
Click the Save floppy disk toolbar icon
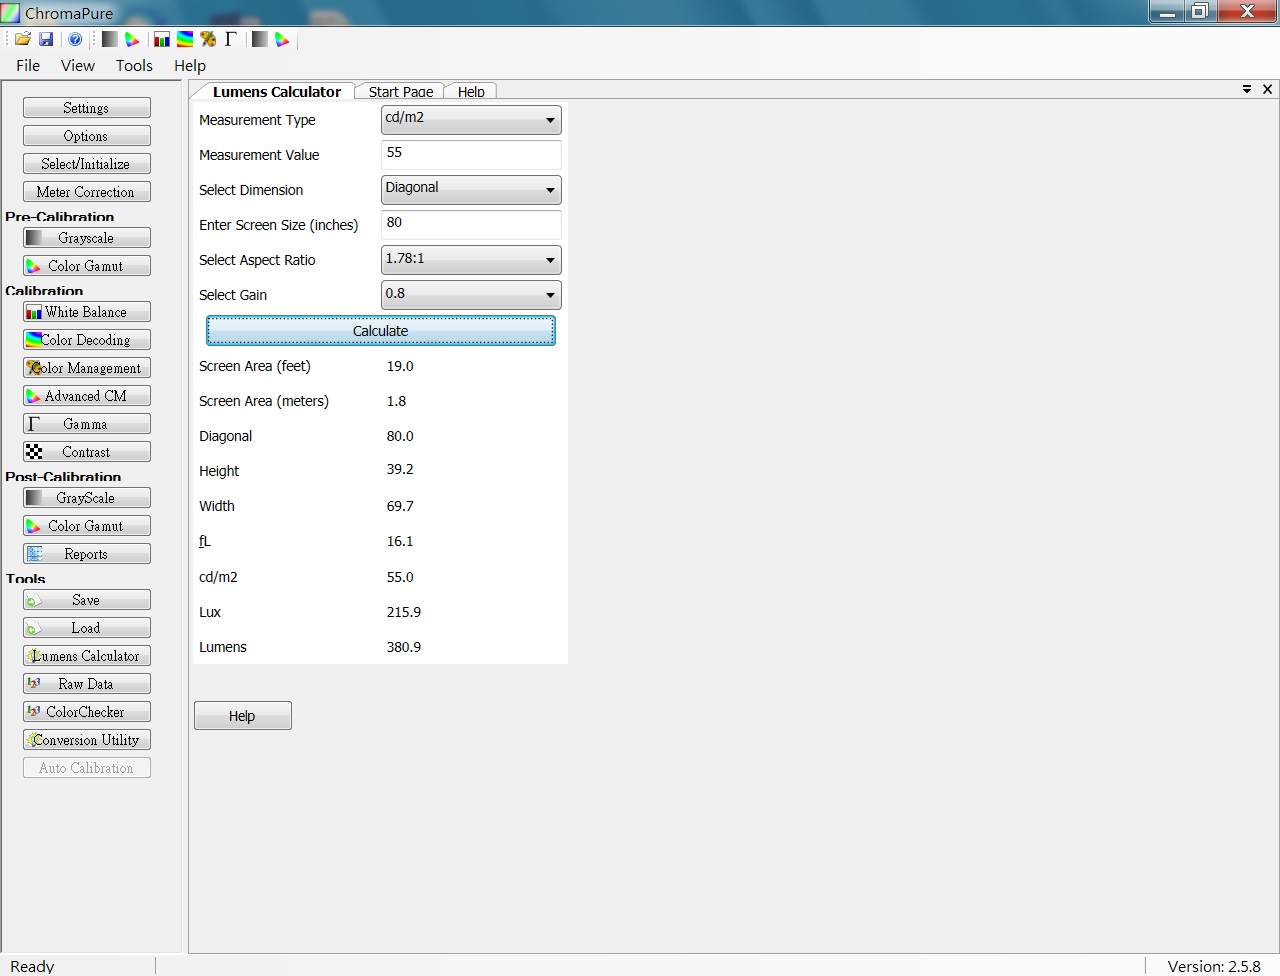(x=46, y=39)
